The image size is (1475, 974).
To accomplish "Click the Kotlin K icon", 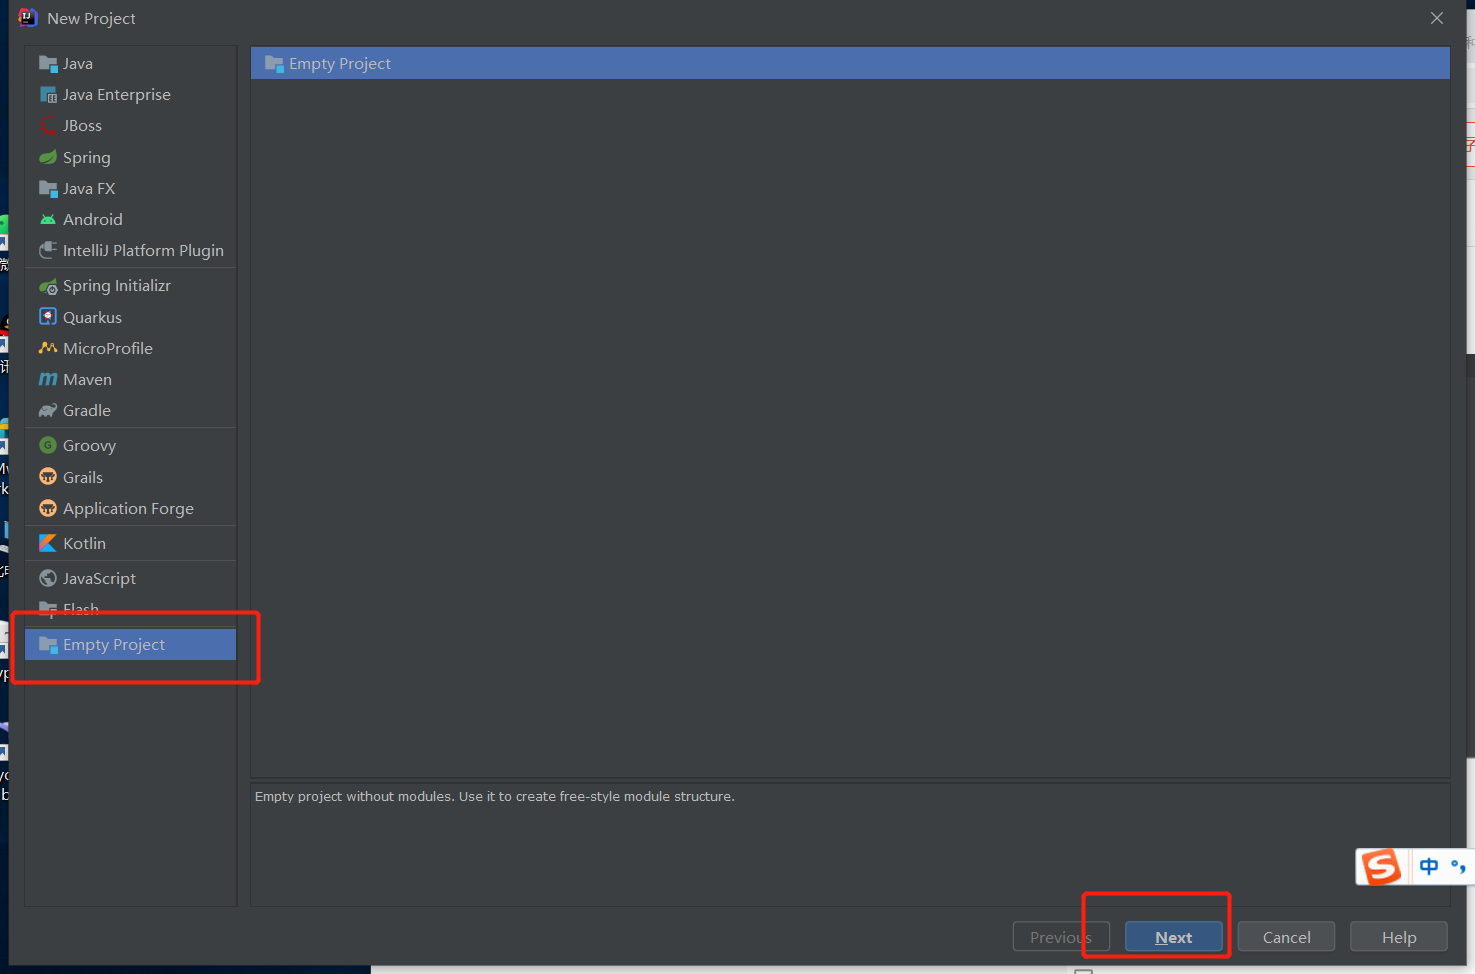I will point(48,543).
